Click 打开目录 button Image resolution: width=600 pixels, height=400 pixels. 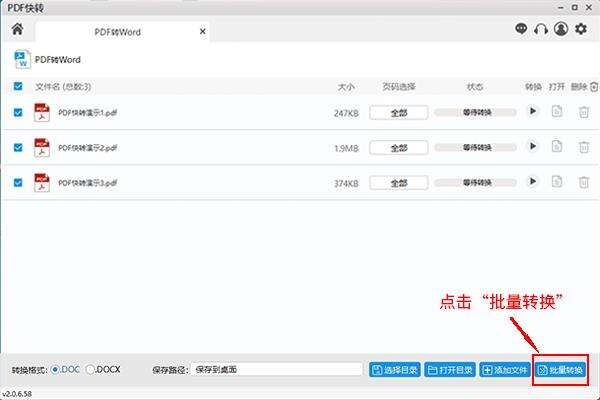click(x=450, y=370)
